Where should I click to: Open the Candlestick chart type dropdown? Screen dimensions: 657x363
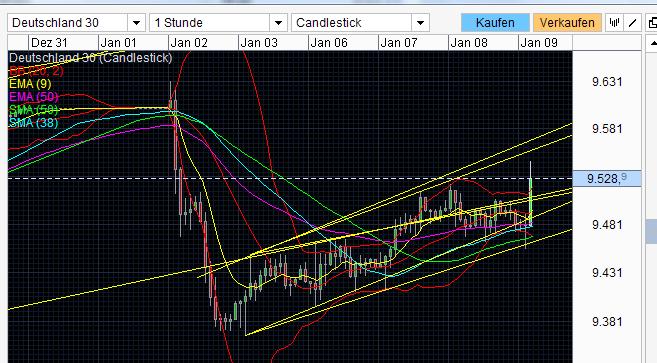tap(360, 23)
